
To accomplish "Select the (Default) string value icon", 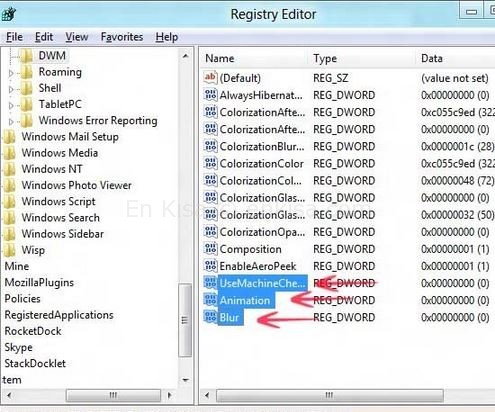I will 210,78.
